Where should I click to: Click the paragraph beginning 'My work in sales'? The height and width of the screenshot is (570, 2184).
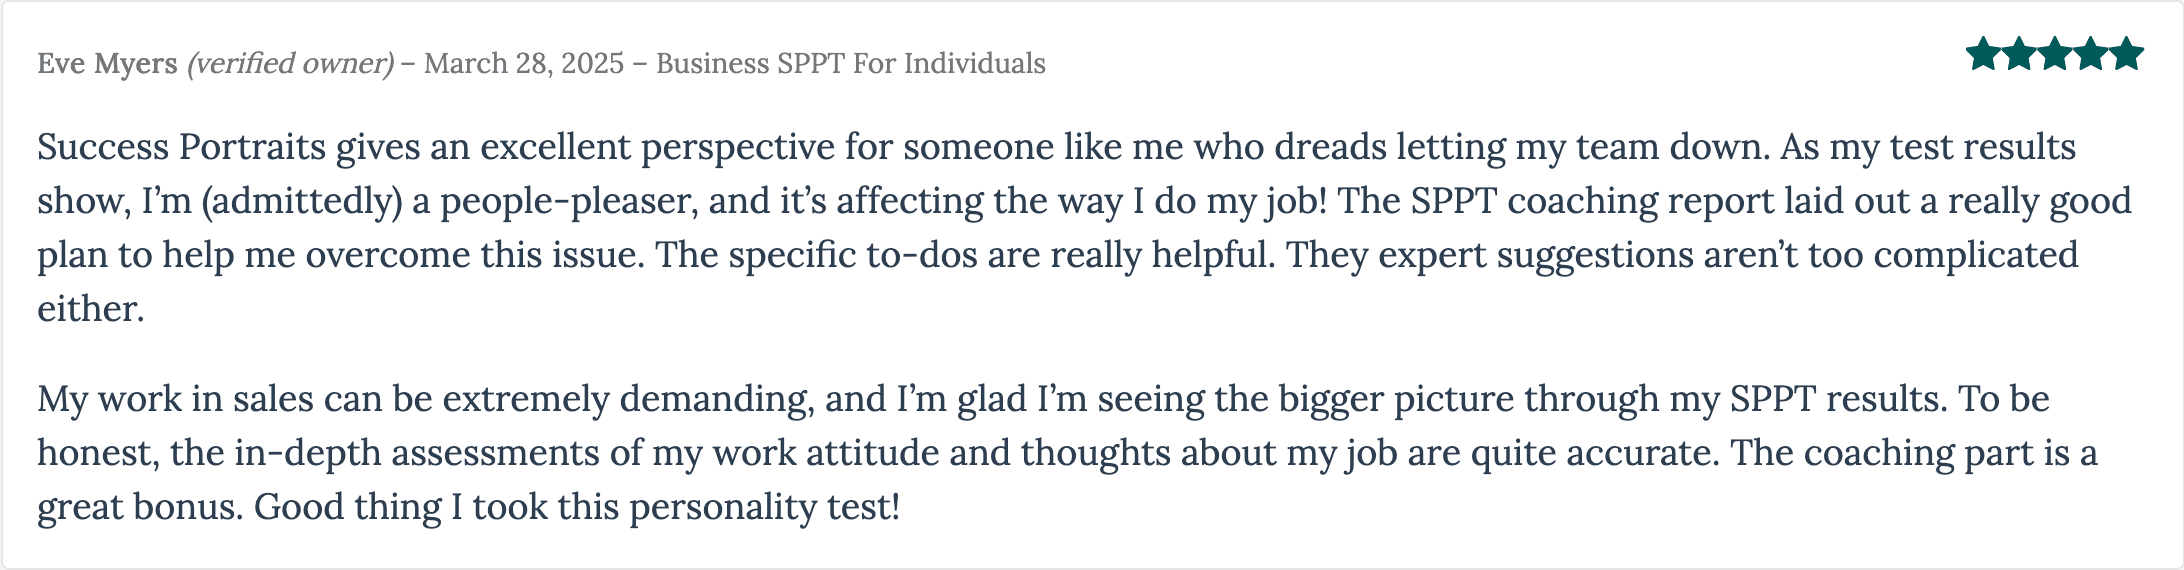click(1067, 453)
